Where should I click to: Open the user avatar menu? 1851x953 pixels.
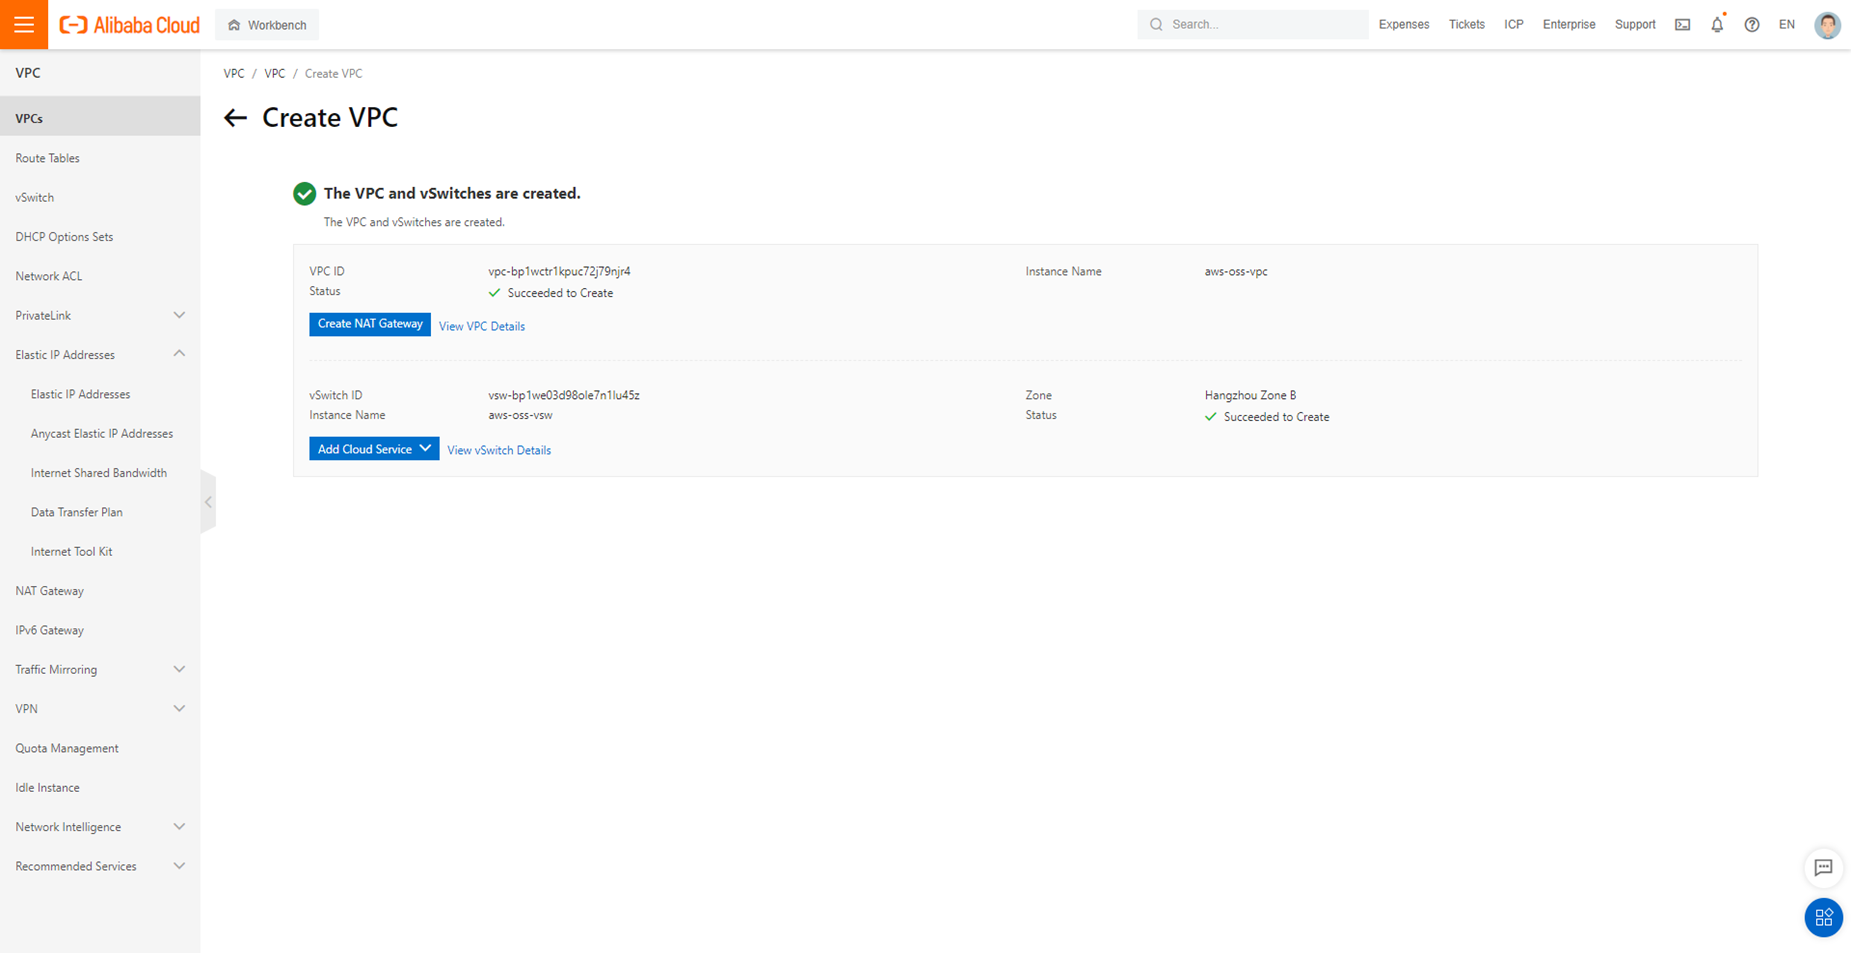(x=1827, y=25)
